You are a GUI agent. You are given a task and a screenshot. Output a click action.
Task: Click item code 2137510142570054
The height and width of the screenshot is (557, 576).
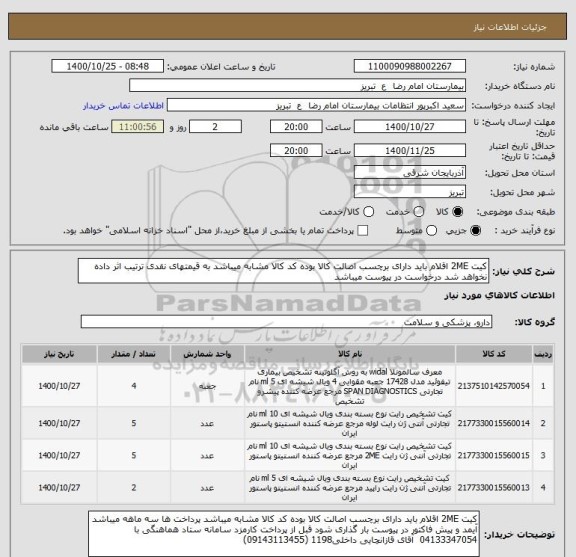click(494, 386)
